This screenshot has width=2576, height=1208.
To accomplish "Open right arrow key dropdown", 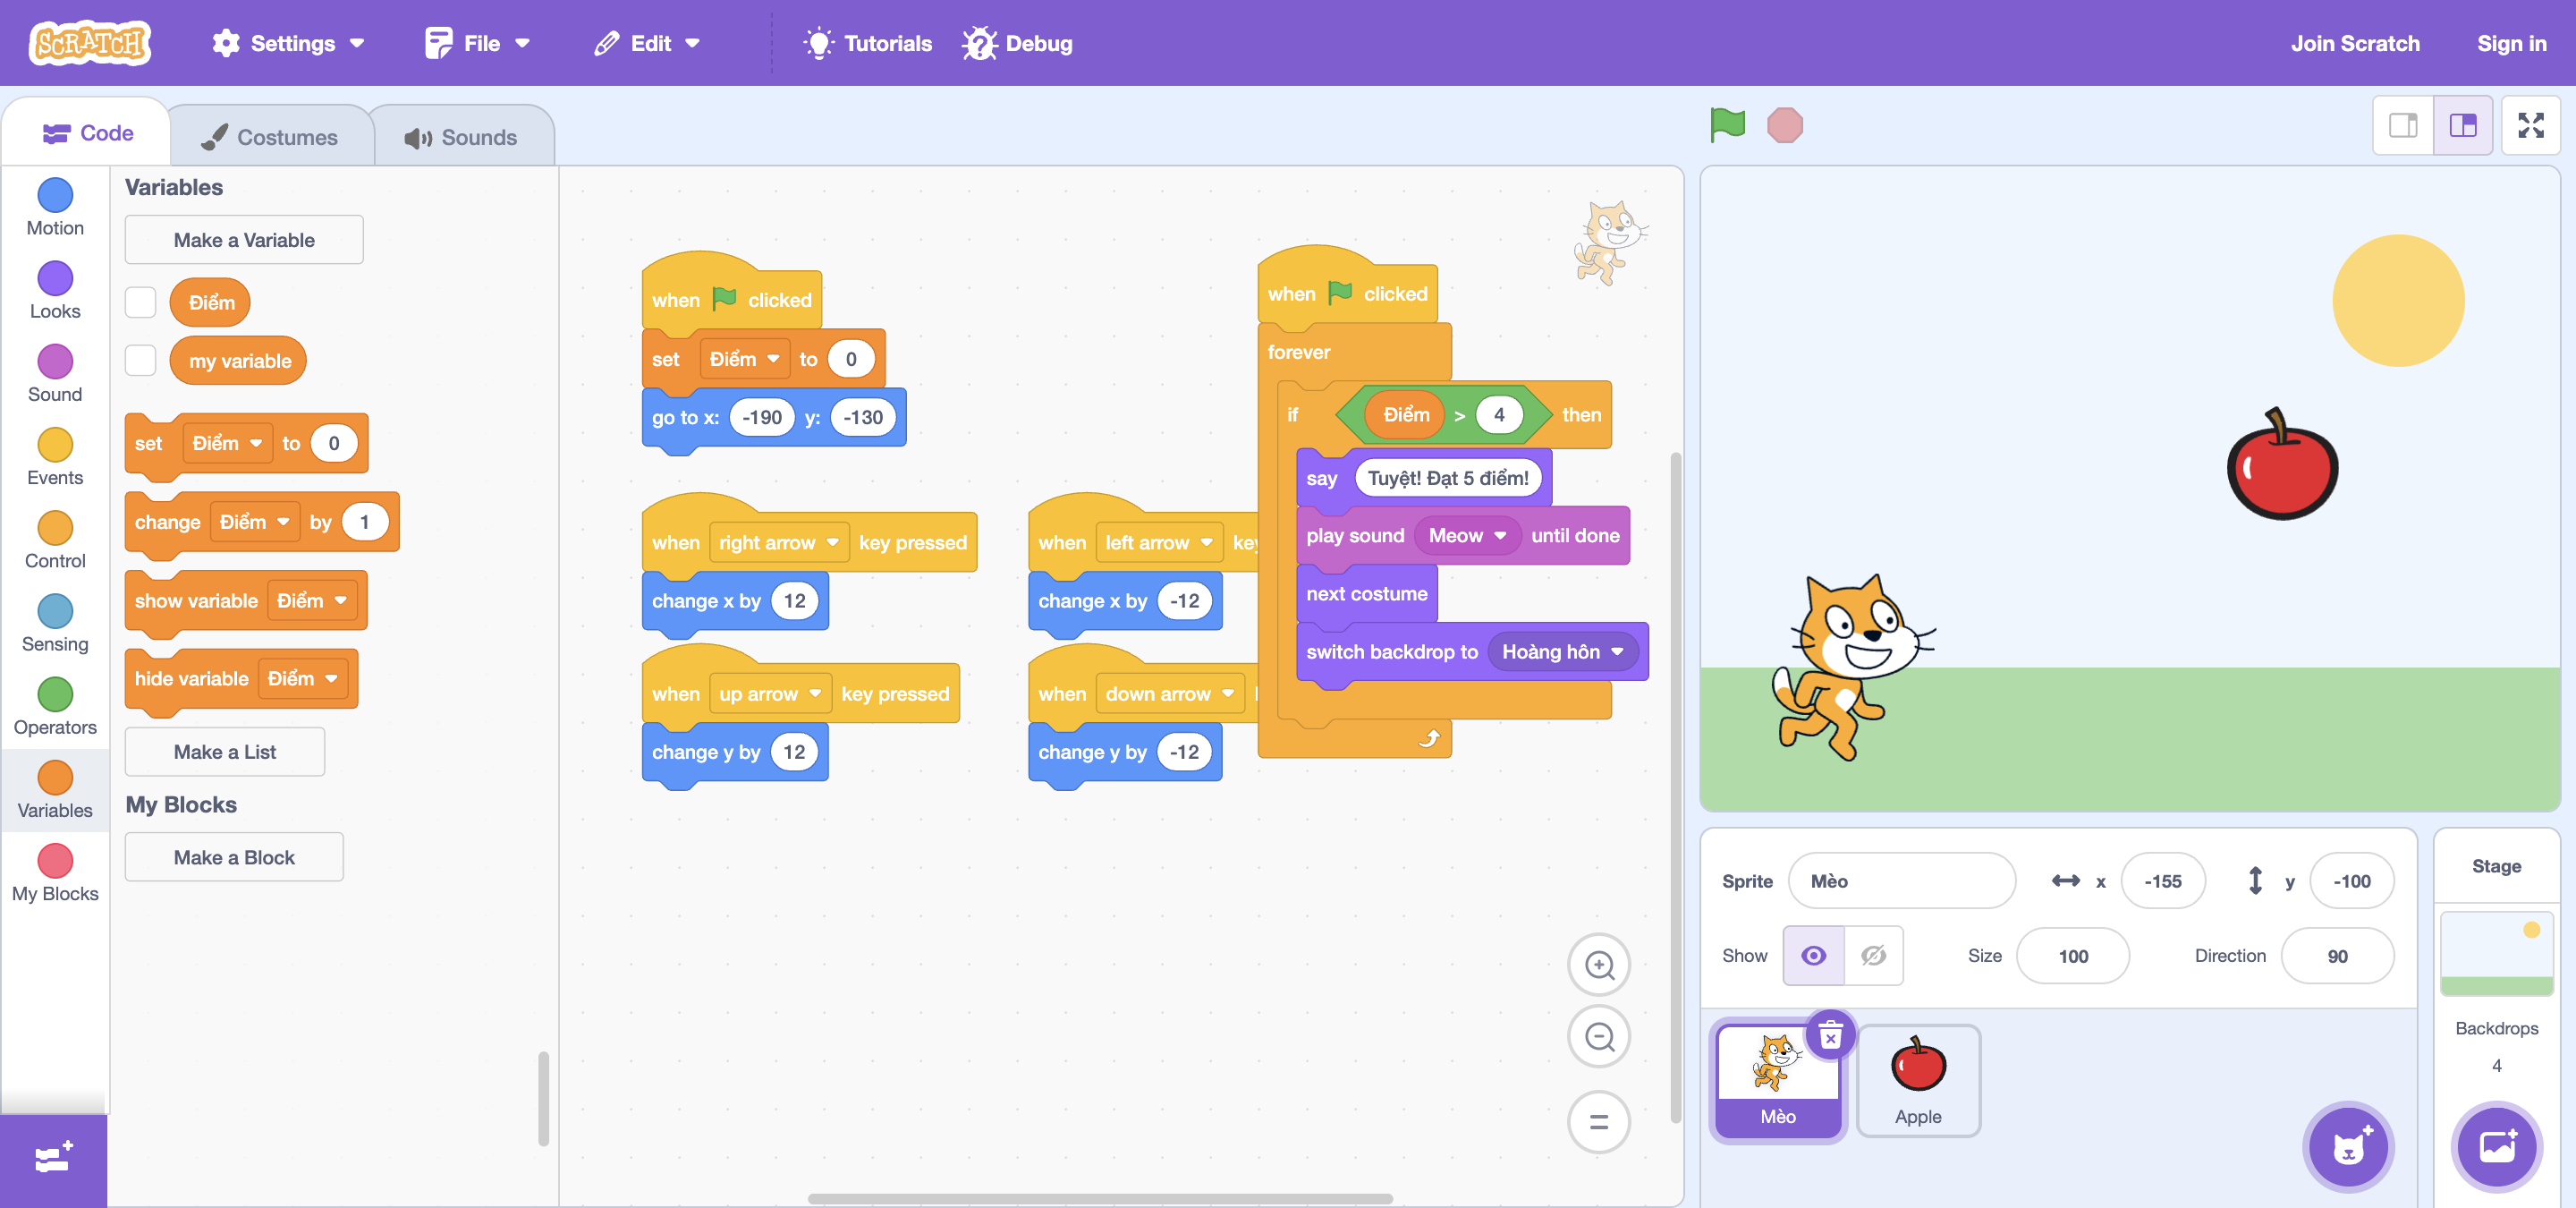I will [779, 543].
